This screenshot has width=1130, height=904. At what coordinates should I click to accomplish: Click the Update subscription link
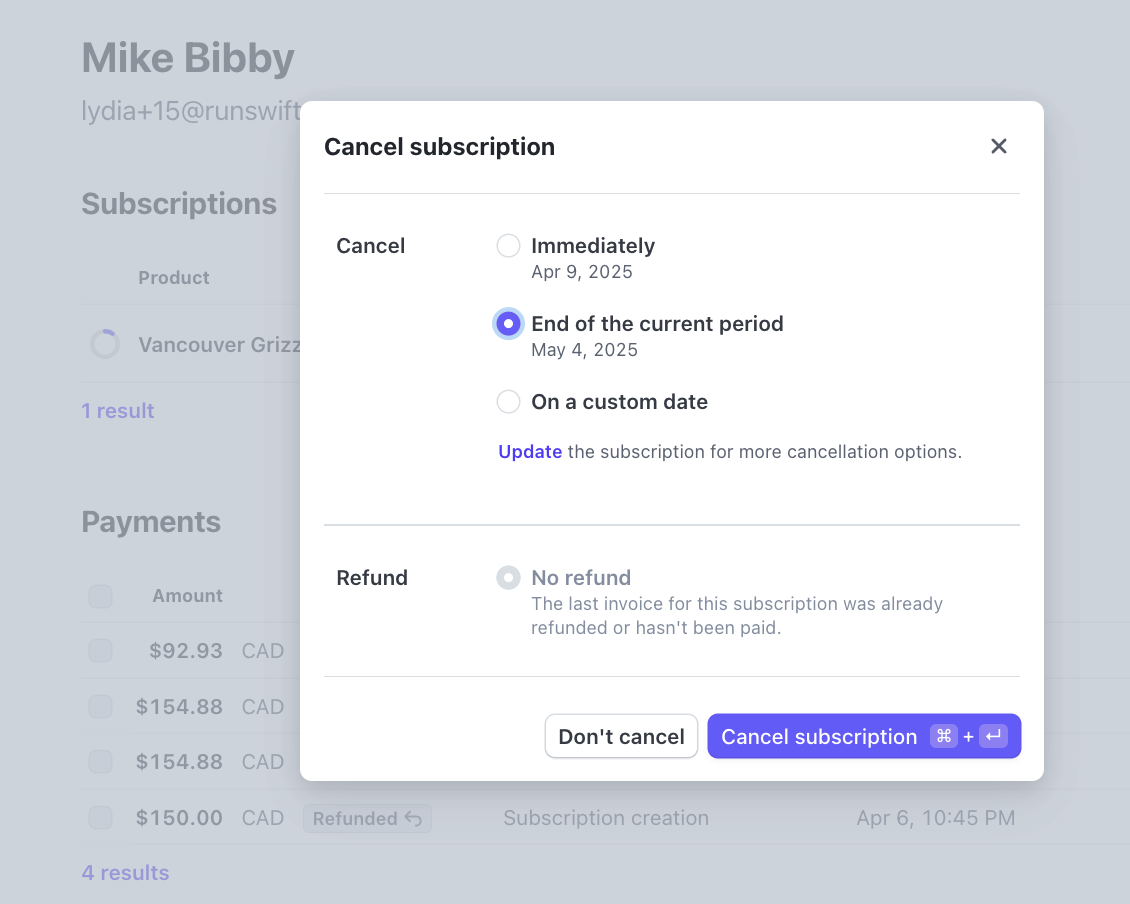pyautogui.click(x=530, y=452)
